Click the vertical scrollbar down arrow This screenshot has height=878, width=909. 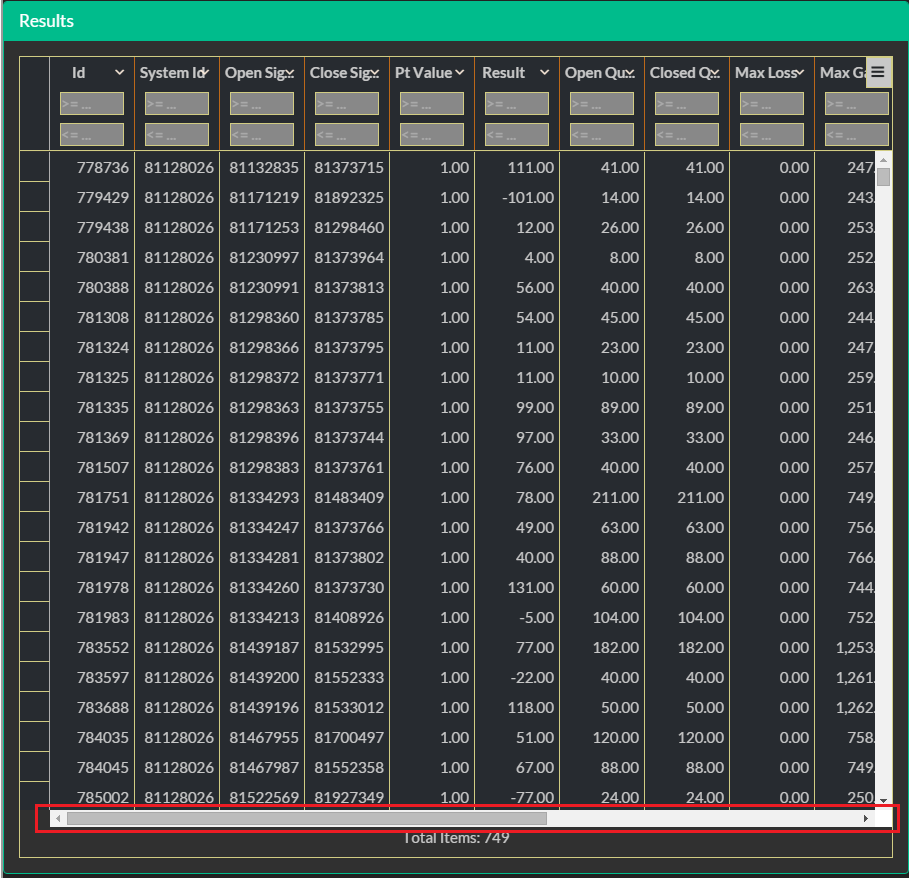click(883, 800)
